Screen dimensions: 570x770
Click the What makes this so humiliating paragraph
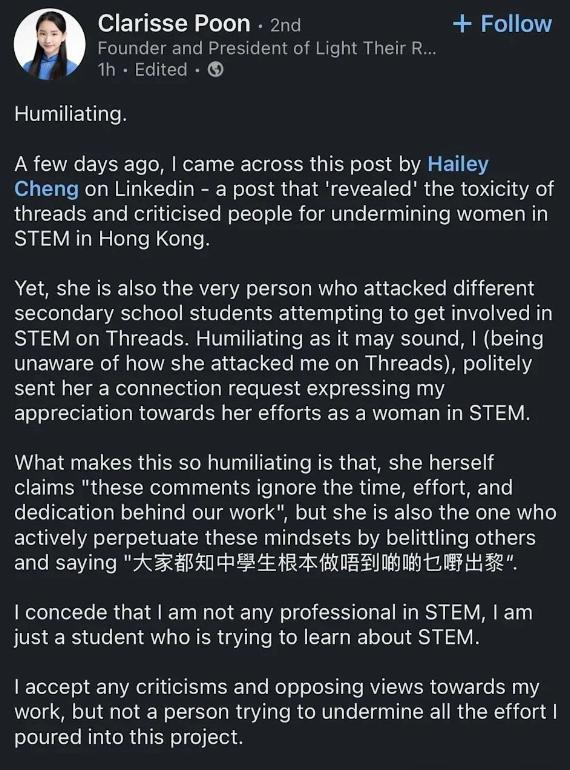coord(285,513)
